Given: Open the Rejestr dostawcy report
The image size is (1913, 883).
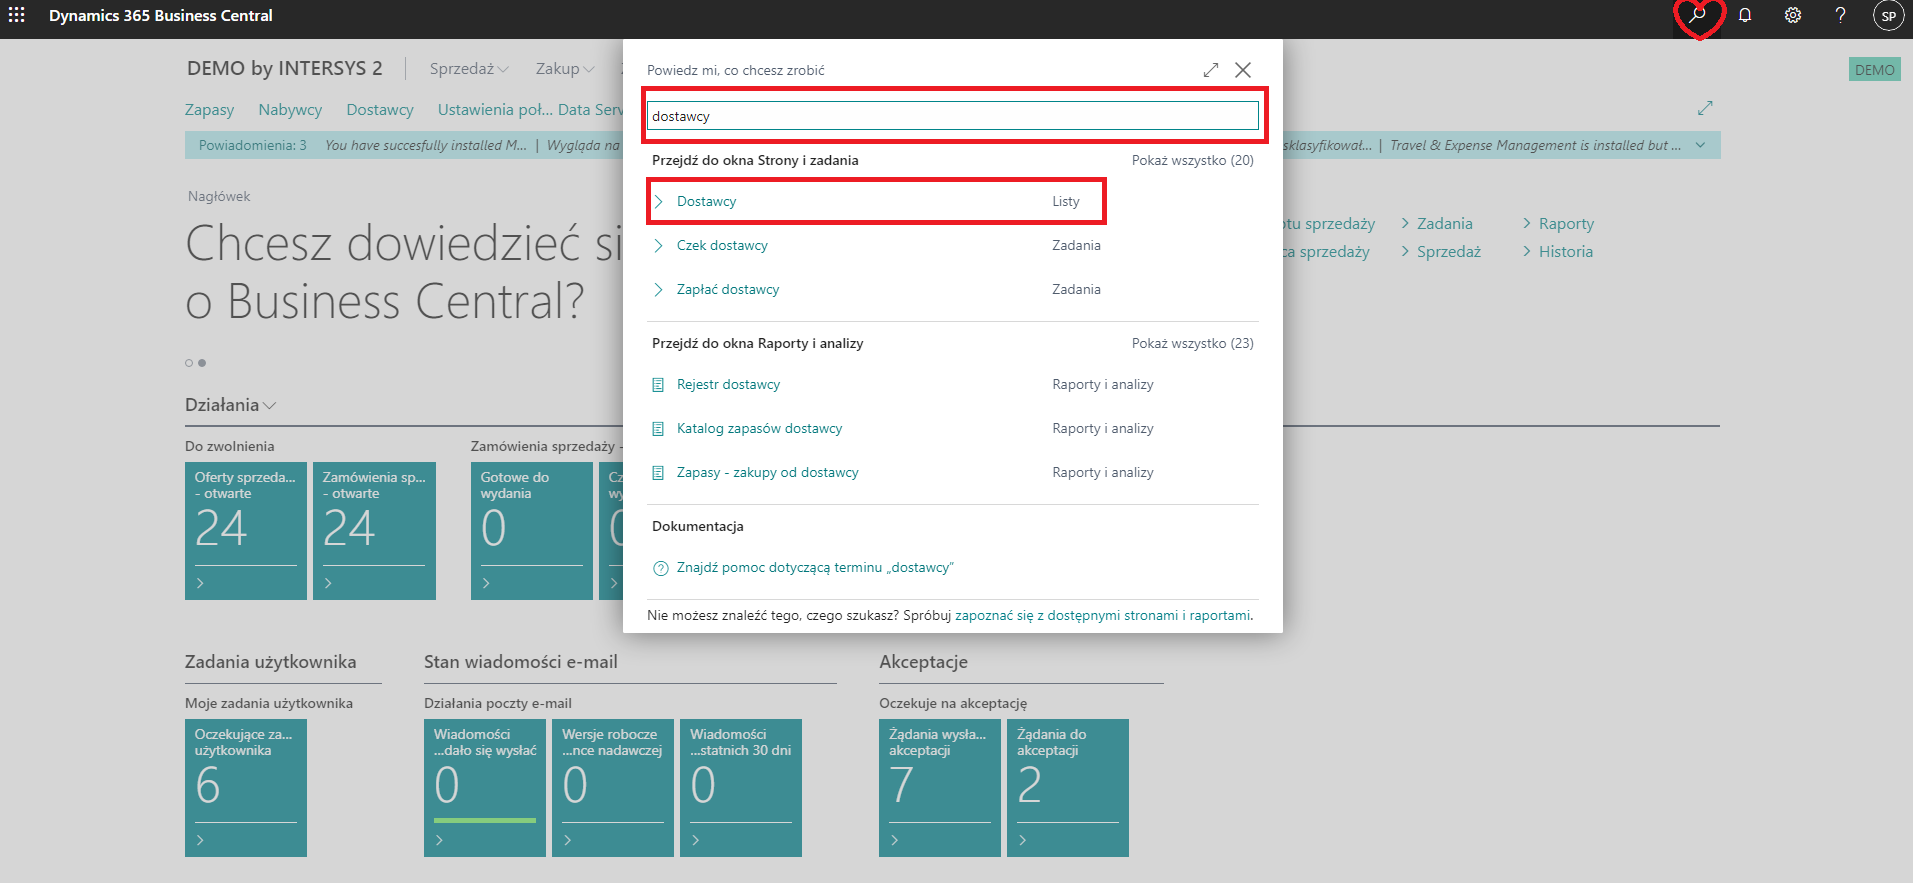Looking at the screenshot, I should (728, 384).
